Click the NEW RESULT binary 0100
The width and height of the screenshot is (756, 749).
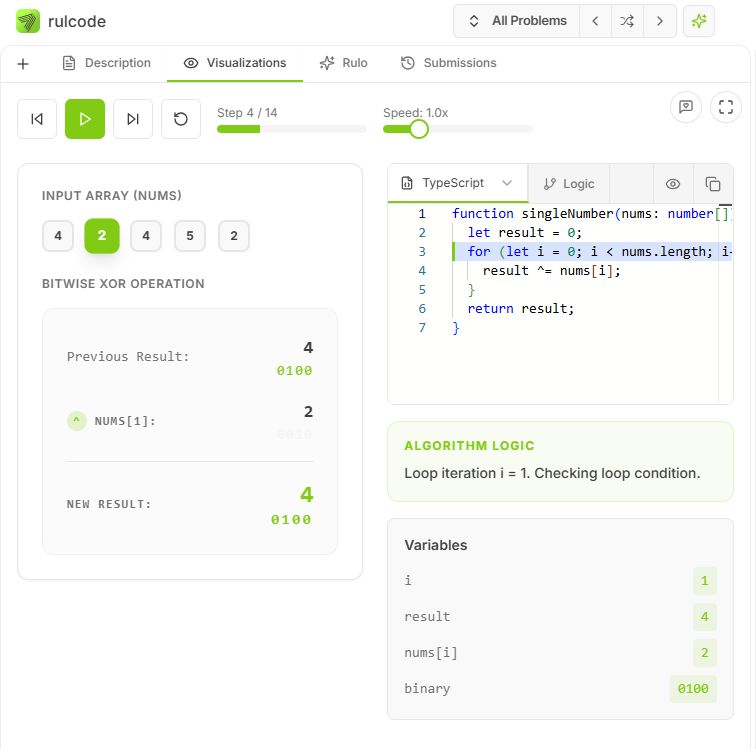[291, 519]
